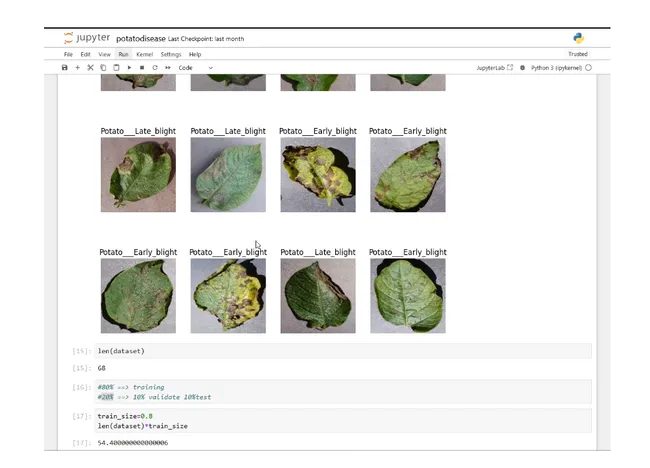650x468 pixels.
Task: Click the Last Checkpoint: last month text
Action: coord(206,39)
